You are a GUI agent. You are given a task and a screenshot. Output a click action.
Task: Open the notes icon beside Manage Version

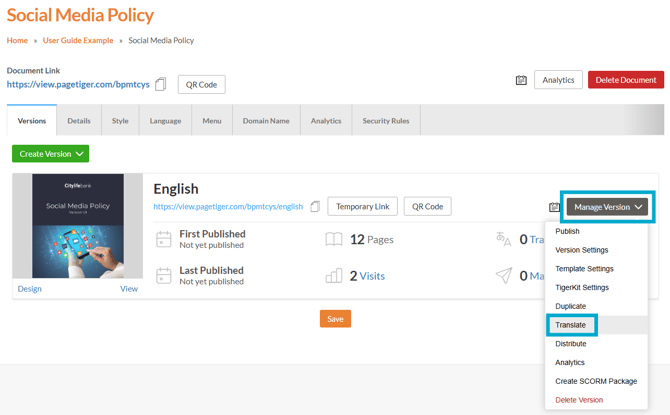point(554,207)
